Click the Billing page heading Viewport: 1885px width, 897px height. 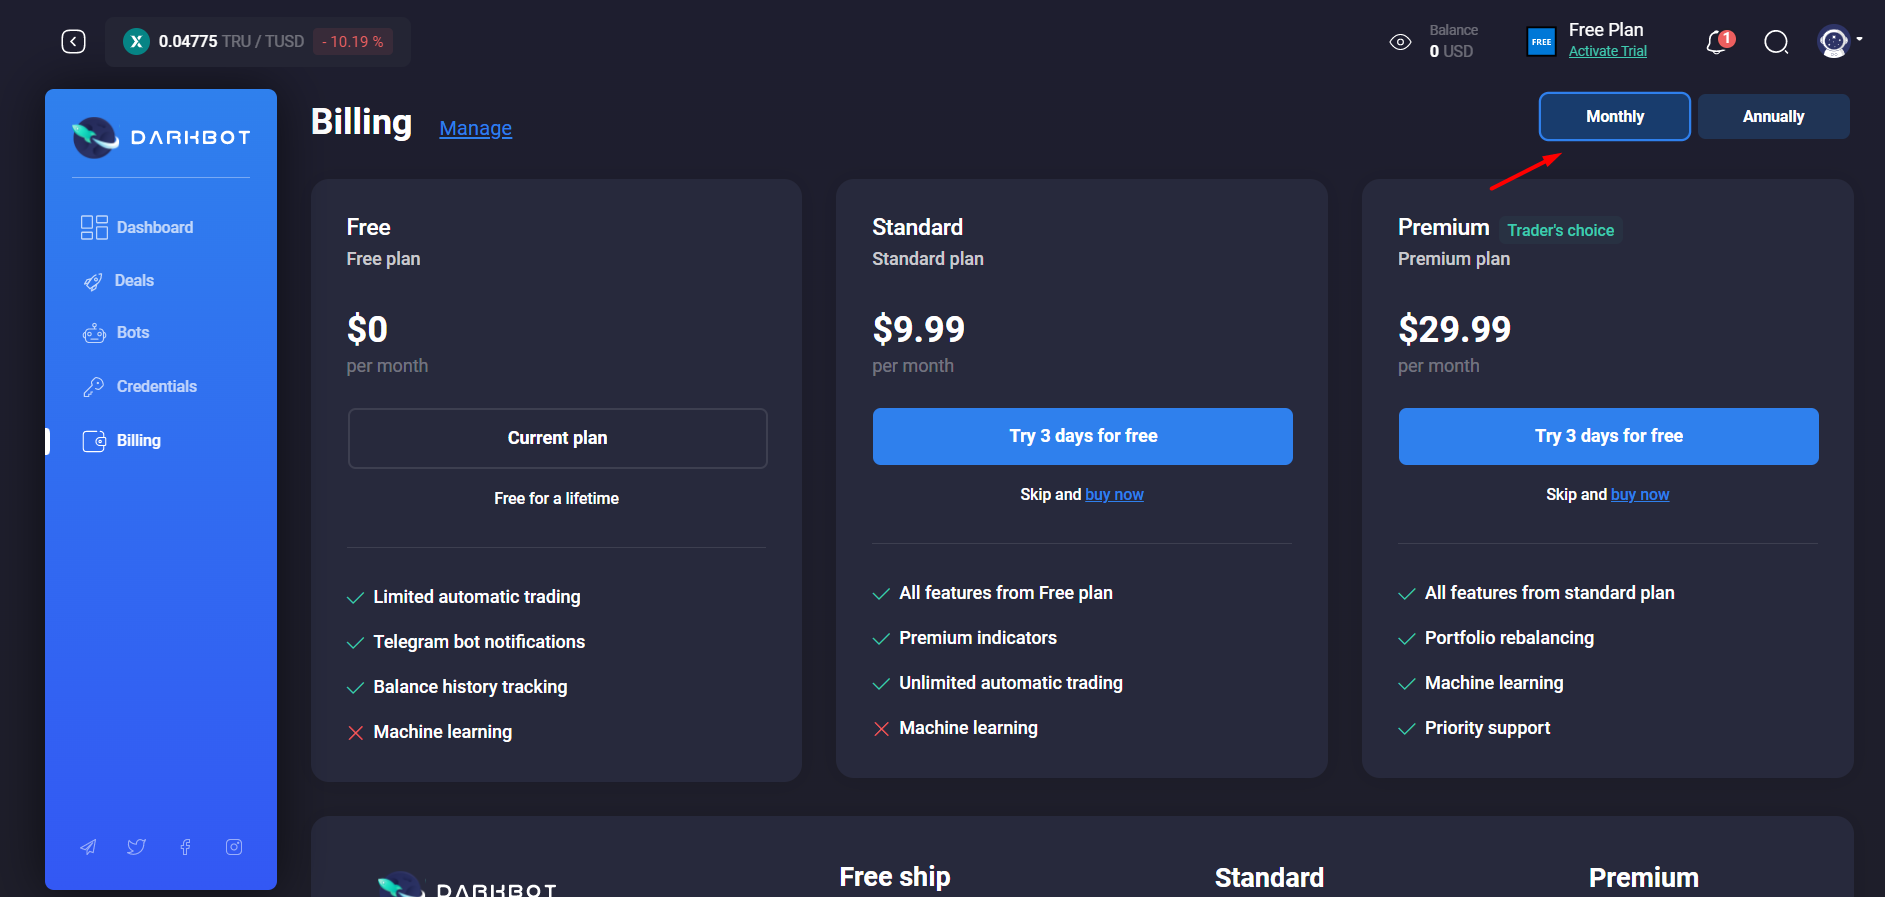click(x=361, y=122)
